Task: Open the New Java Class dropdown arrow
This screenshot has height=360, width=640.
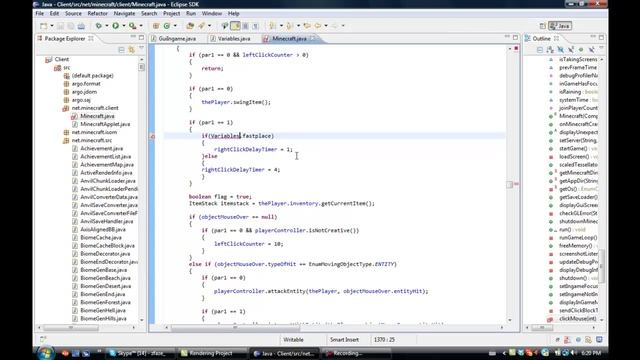Action: pyautogui.click(x=175, y=26)
